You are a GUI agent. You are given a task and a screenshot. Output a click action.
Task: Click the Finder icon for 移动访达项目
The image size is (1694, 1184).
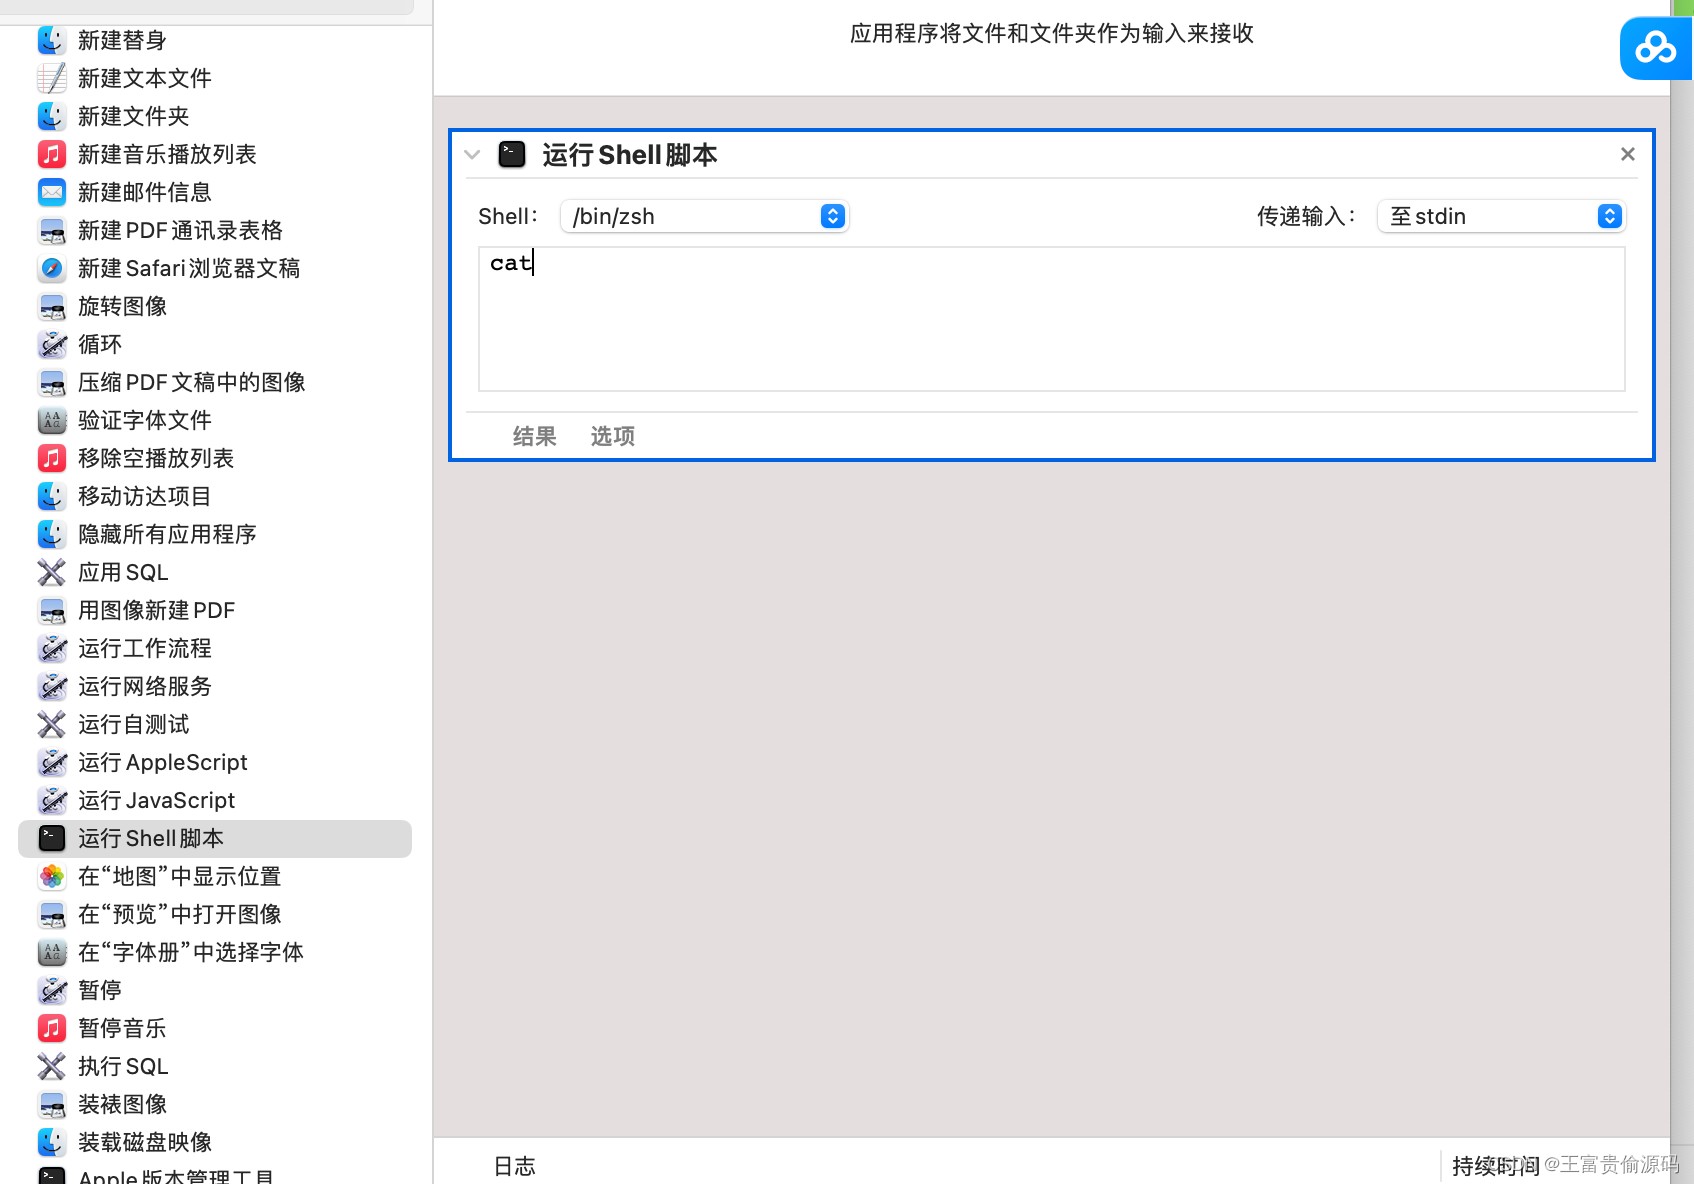(x=52, y=496)
